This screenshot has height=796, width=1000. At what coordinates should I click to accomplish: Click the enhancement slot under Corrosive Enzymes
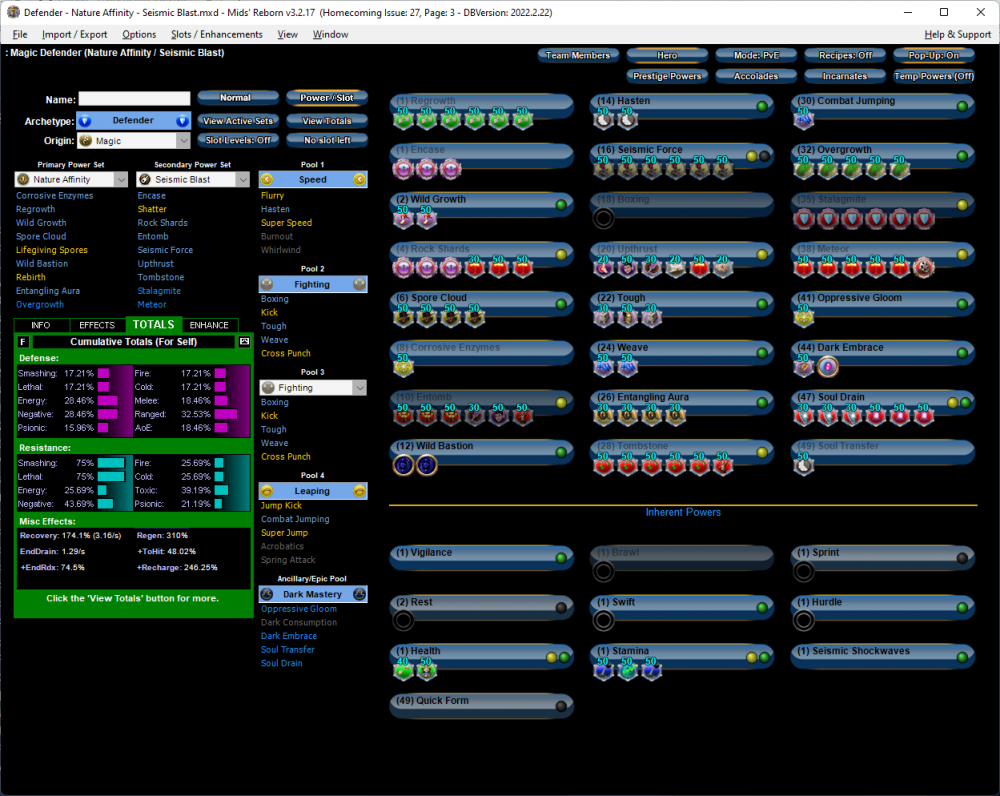click(x=404, y=367)
